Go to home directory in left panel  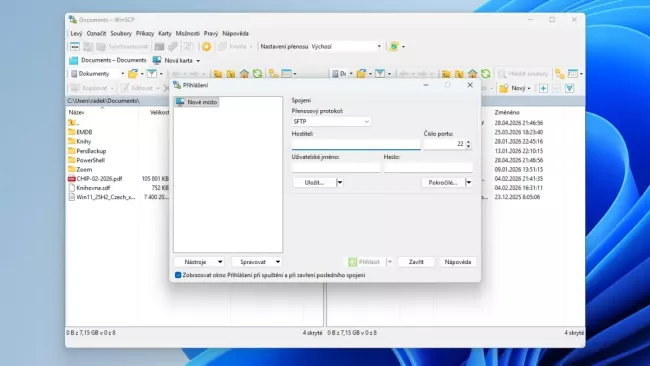(244, 74)
